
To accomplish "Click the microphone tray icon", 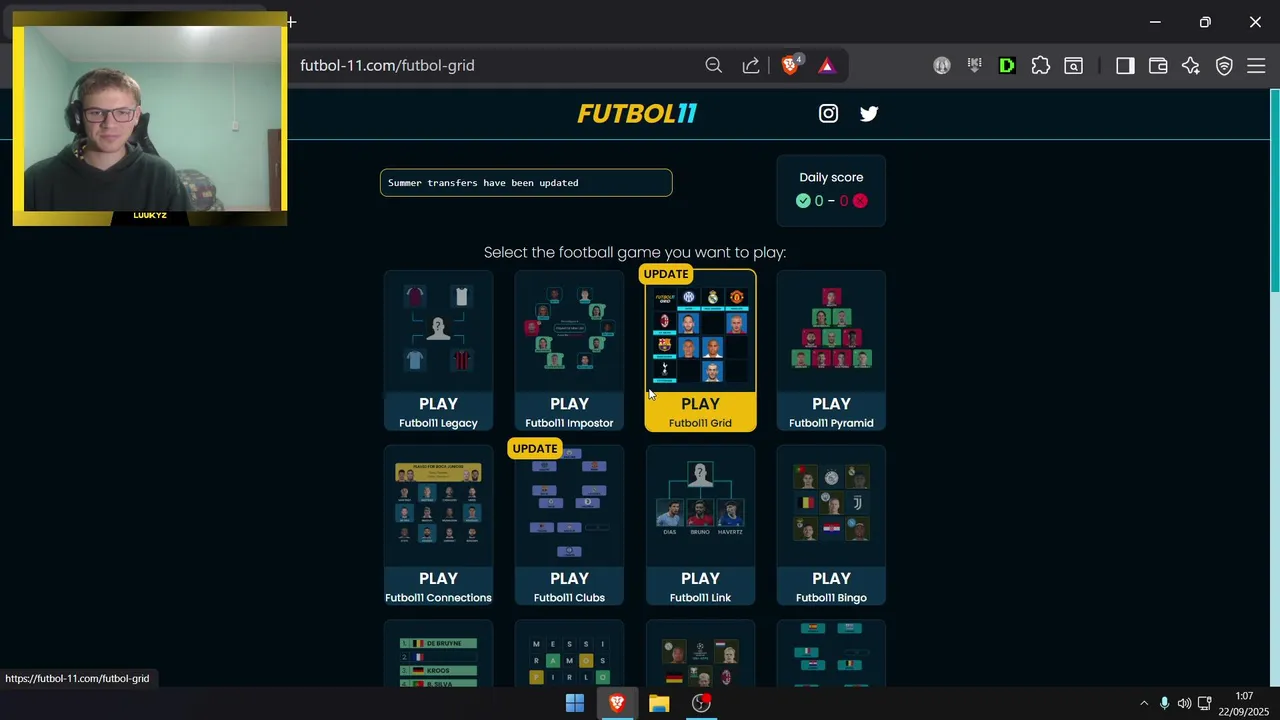I will pyautogui.click(x=1164, y=703).
